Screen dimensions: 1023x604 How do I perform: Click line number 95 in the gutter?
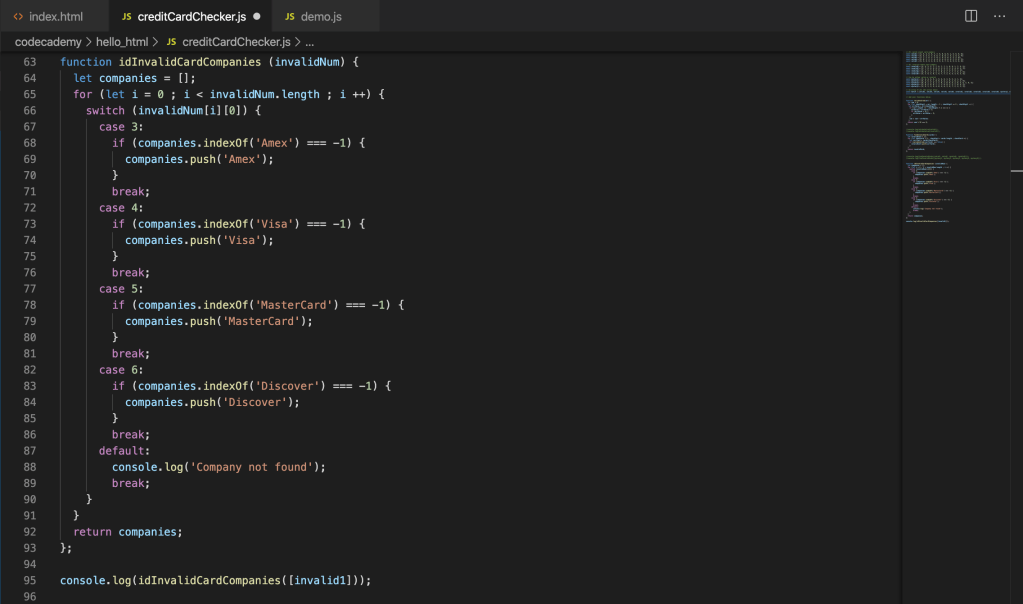pos(28,580)
